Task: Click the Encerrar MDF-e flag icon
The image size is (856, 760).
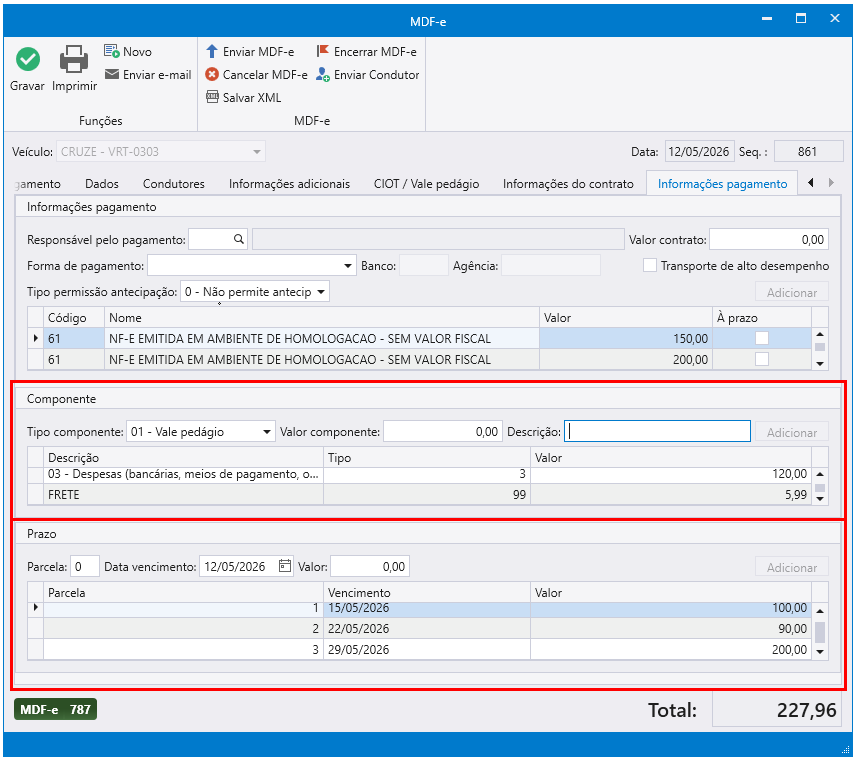Action: [x=323, y=51]
